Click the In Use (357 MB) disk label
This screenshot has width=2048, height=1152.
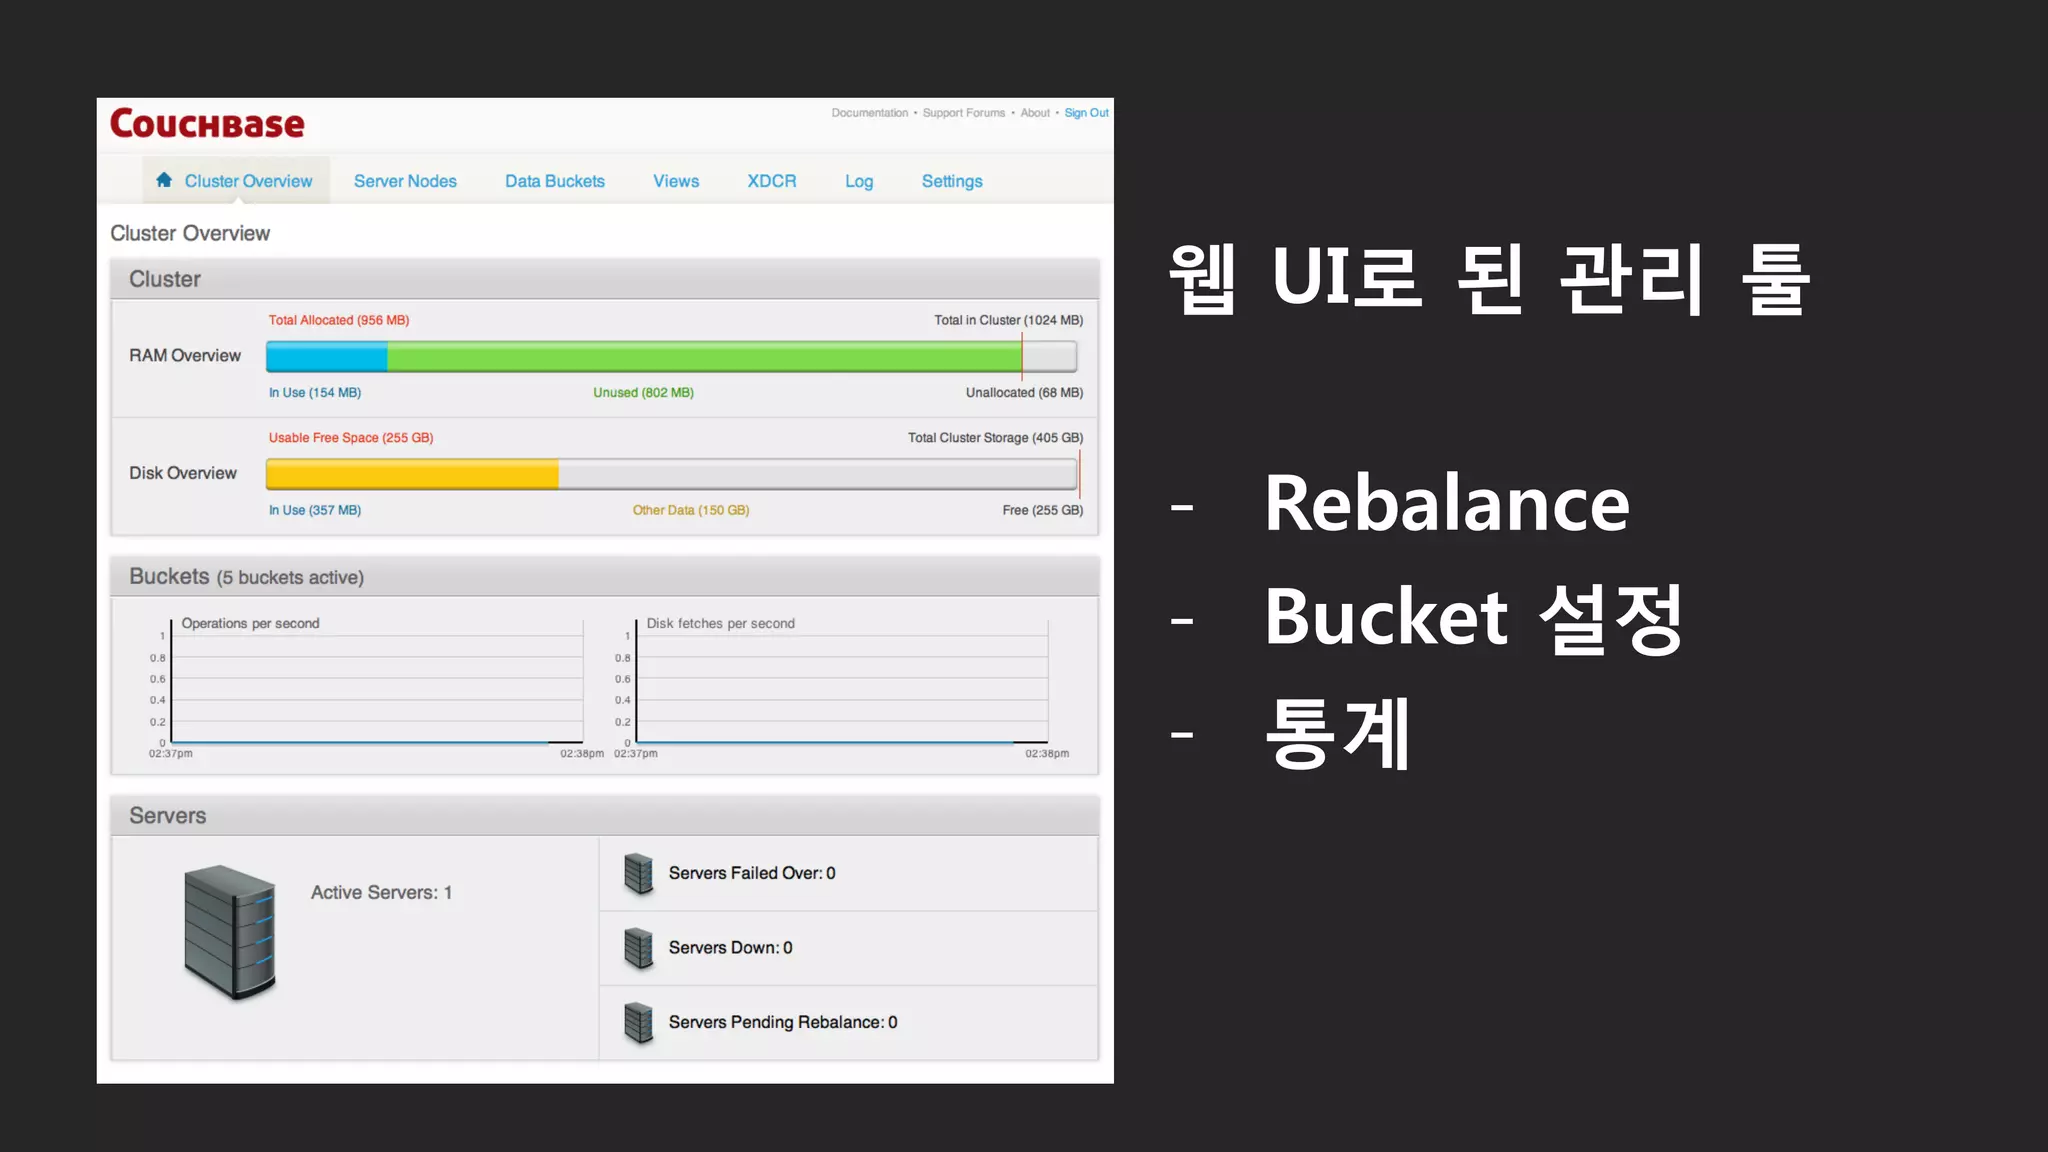click(x=315, y=510)
